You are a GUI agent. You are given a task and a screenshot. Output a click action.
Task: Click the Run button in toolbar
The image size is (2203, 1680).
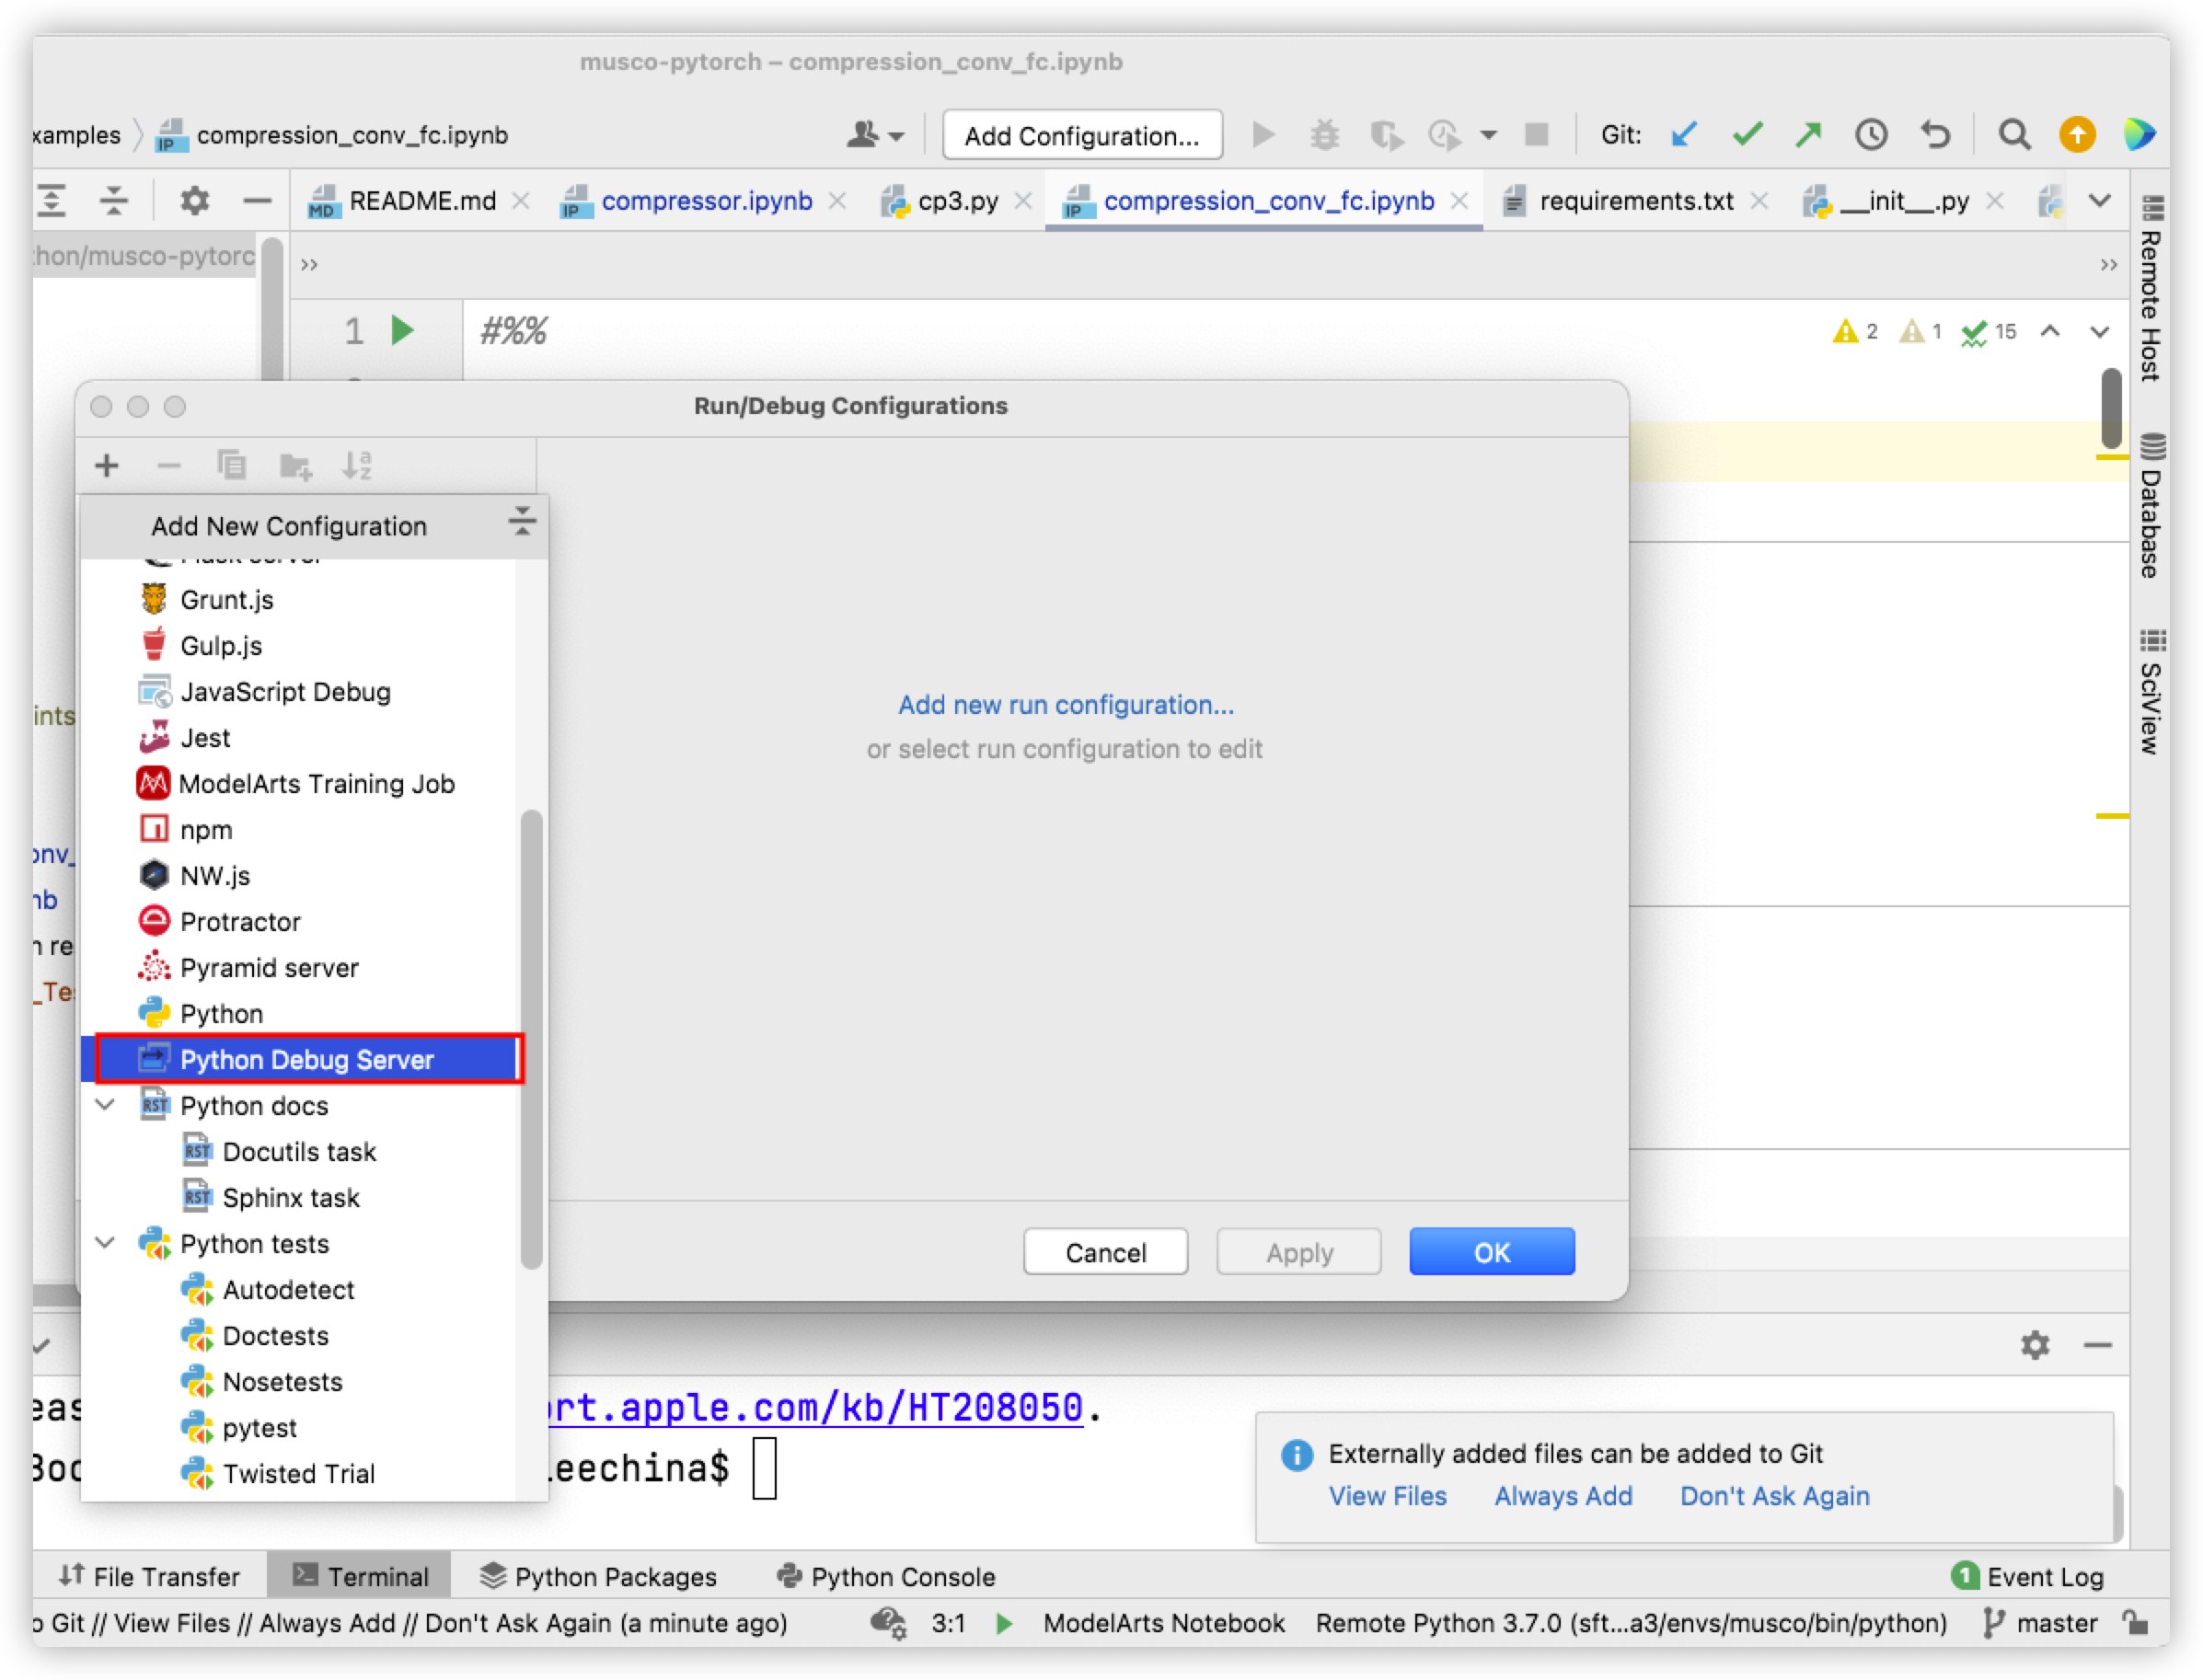(1265, 136)
